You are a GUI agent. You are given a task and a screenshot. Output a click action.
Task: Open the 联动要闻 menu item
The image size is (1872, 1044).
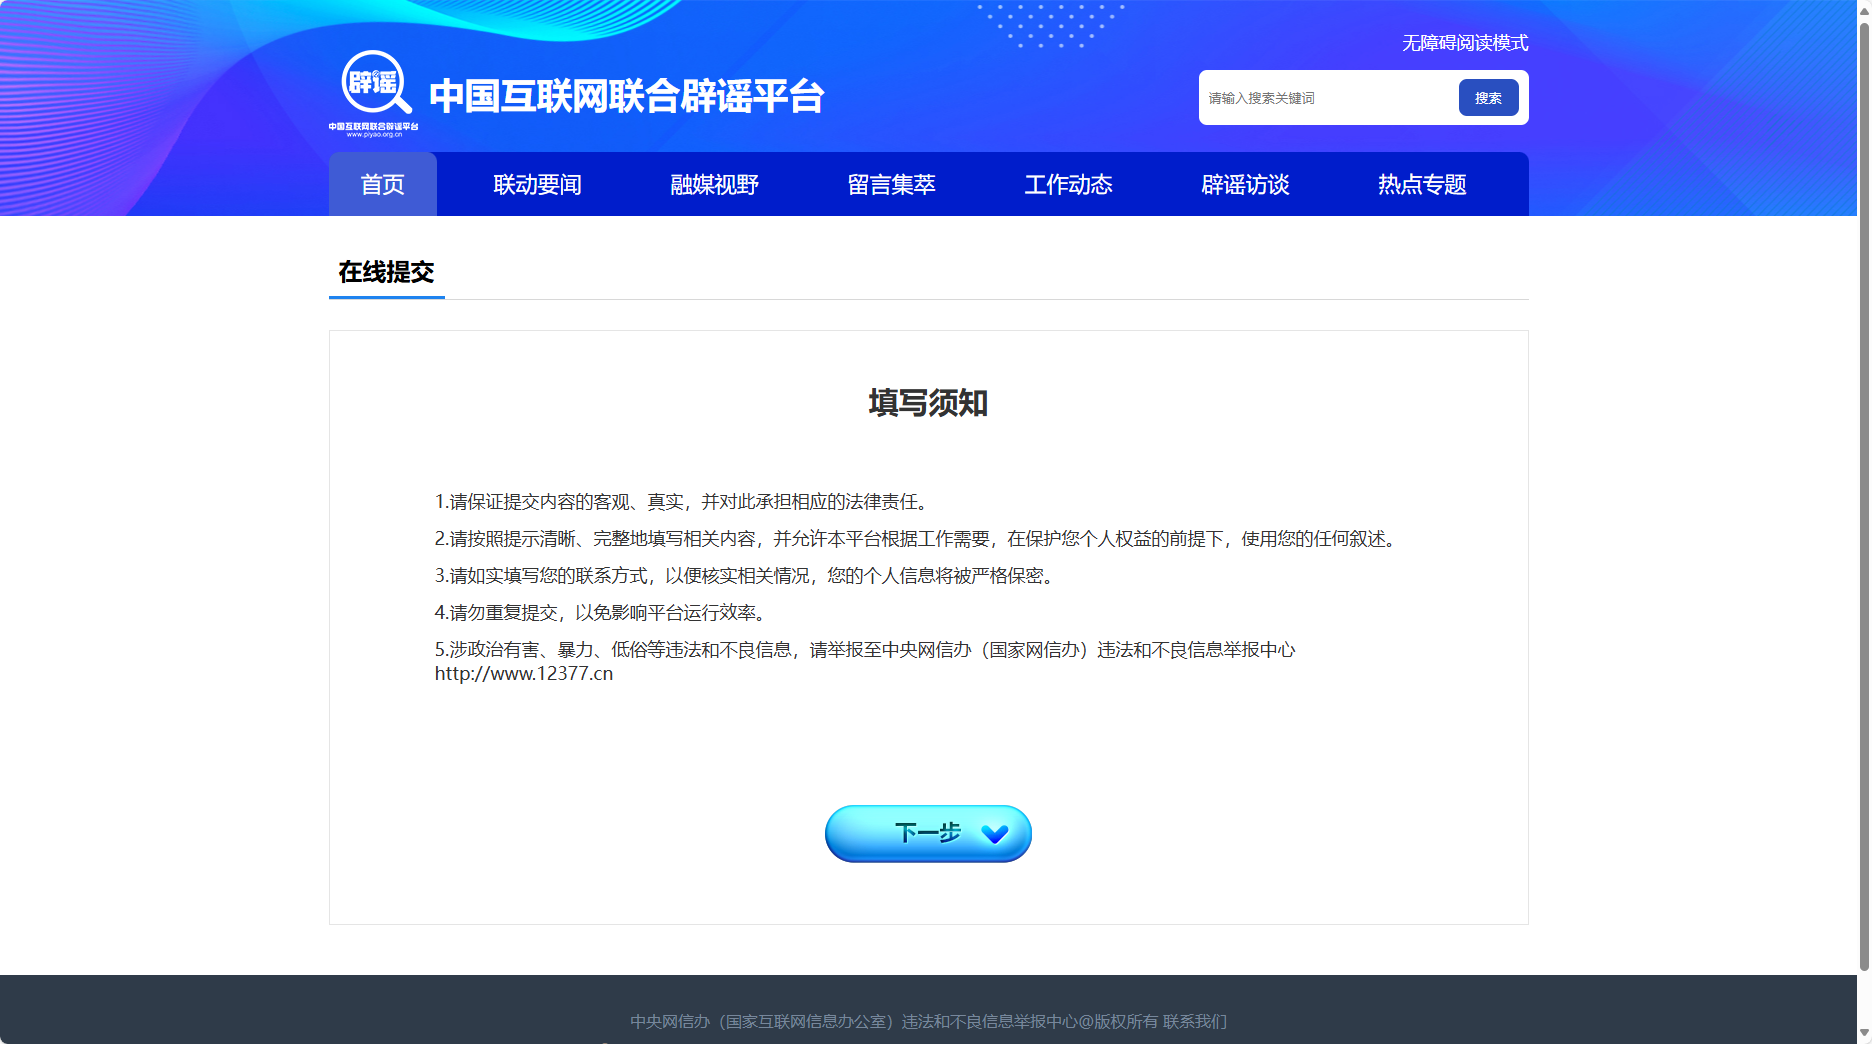click(537, 184)
